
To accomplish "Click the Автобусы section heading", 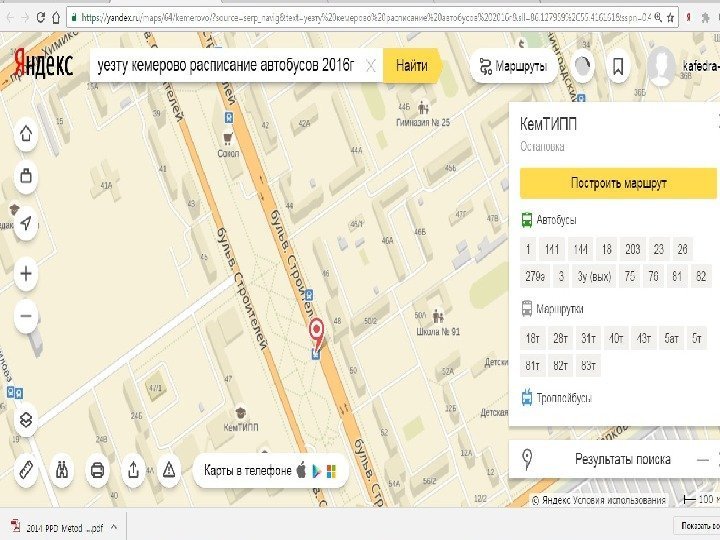I will tap(556, 220).
